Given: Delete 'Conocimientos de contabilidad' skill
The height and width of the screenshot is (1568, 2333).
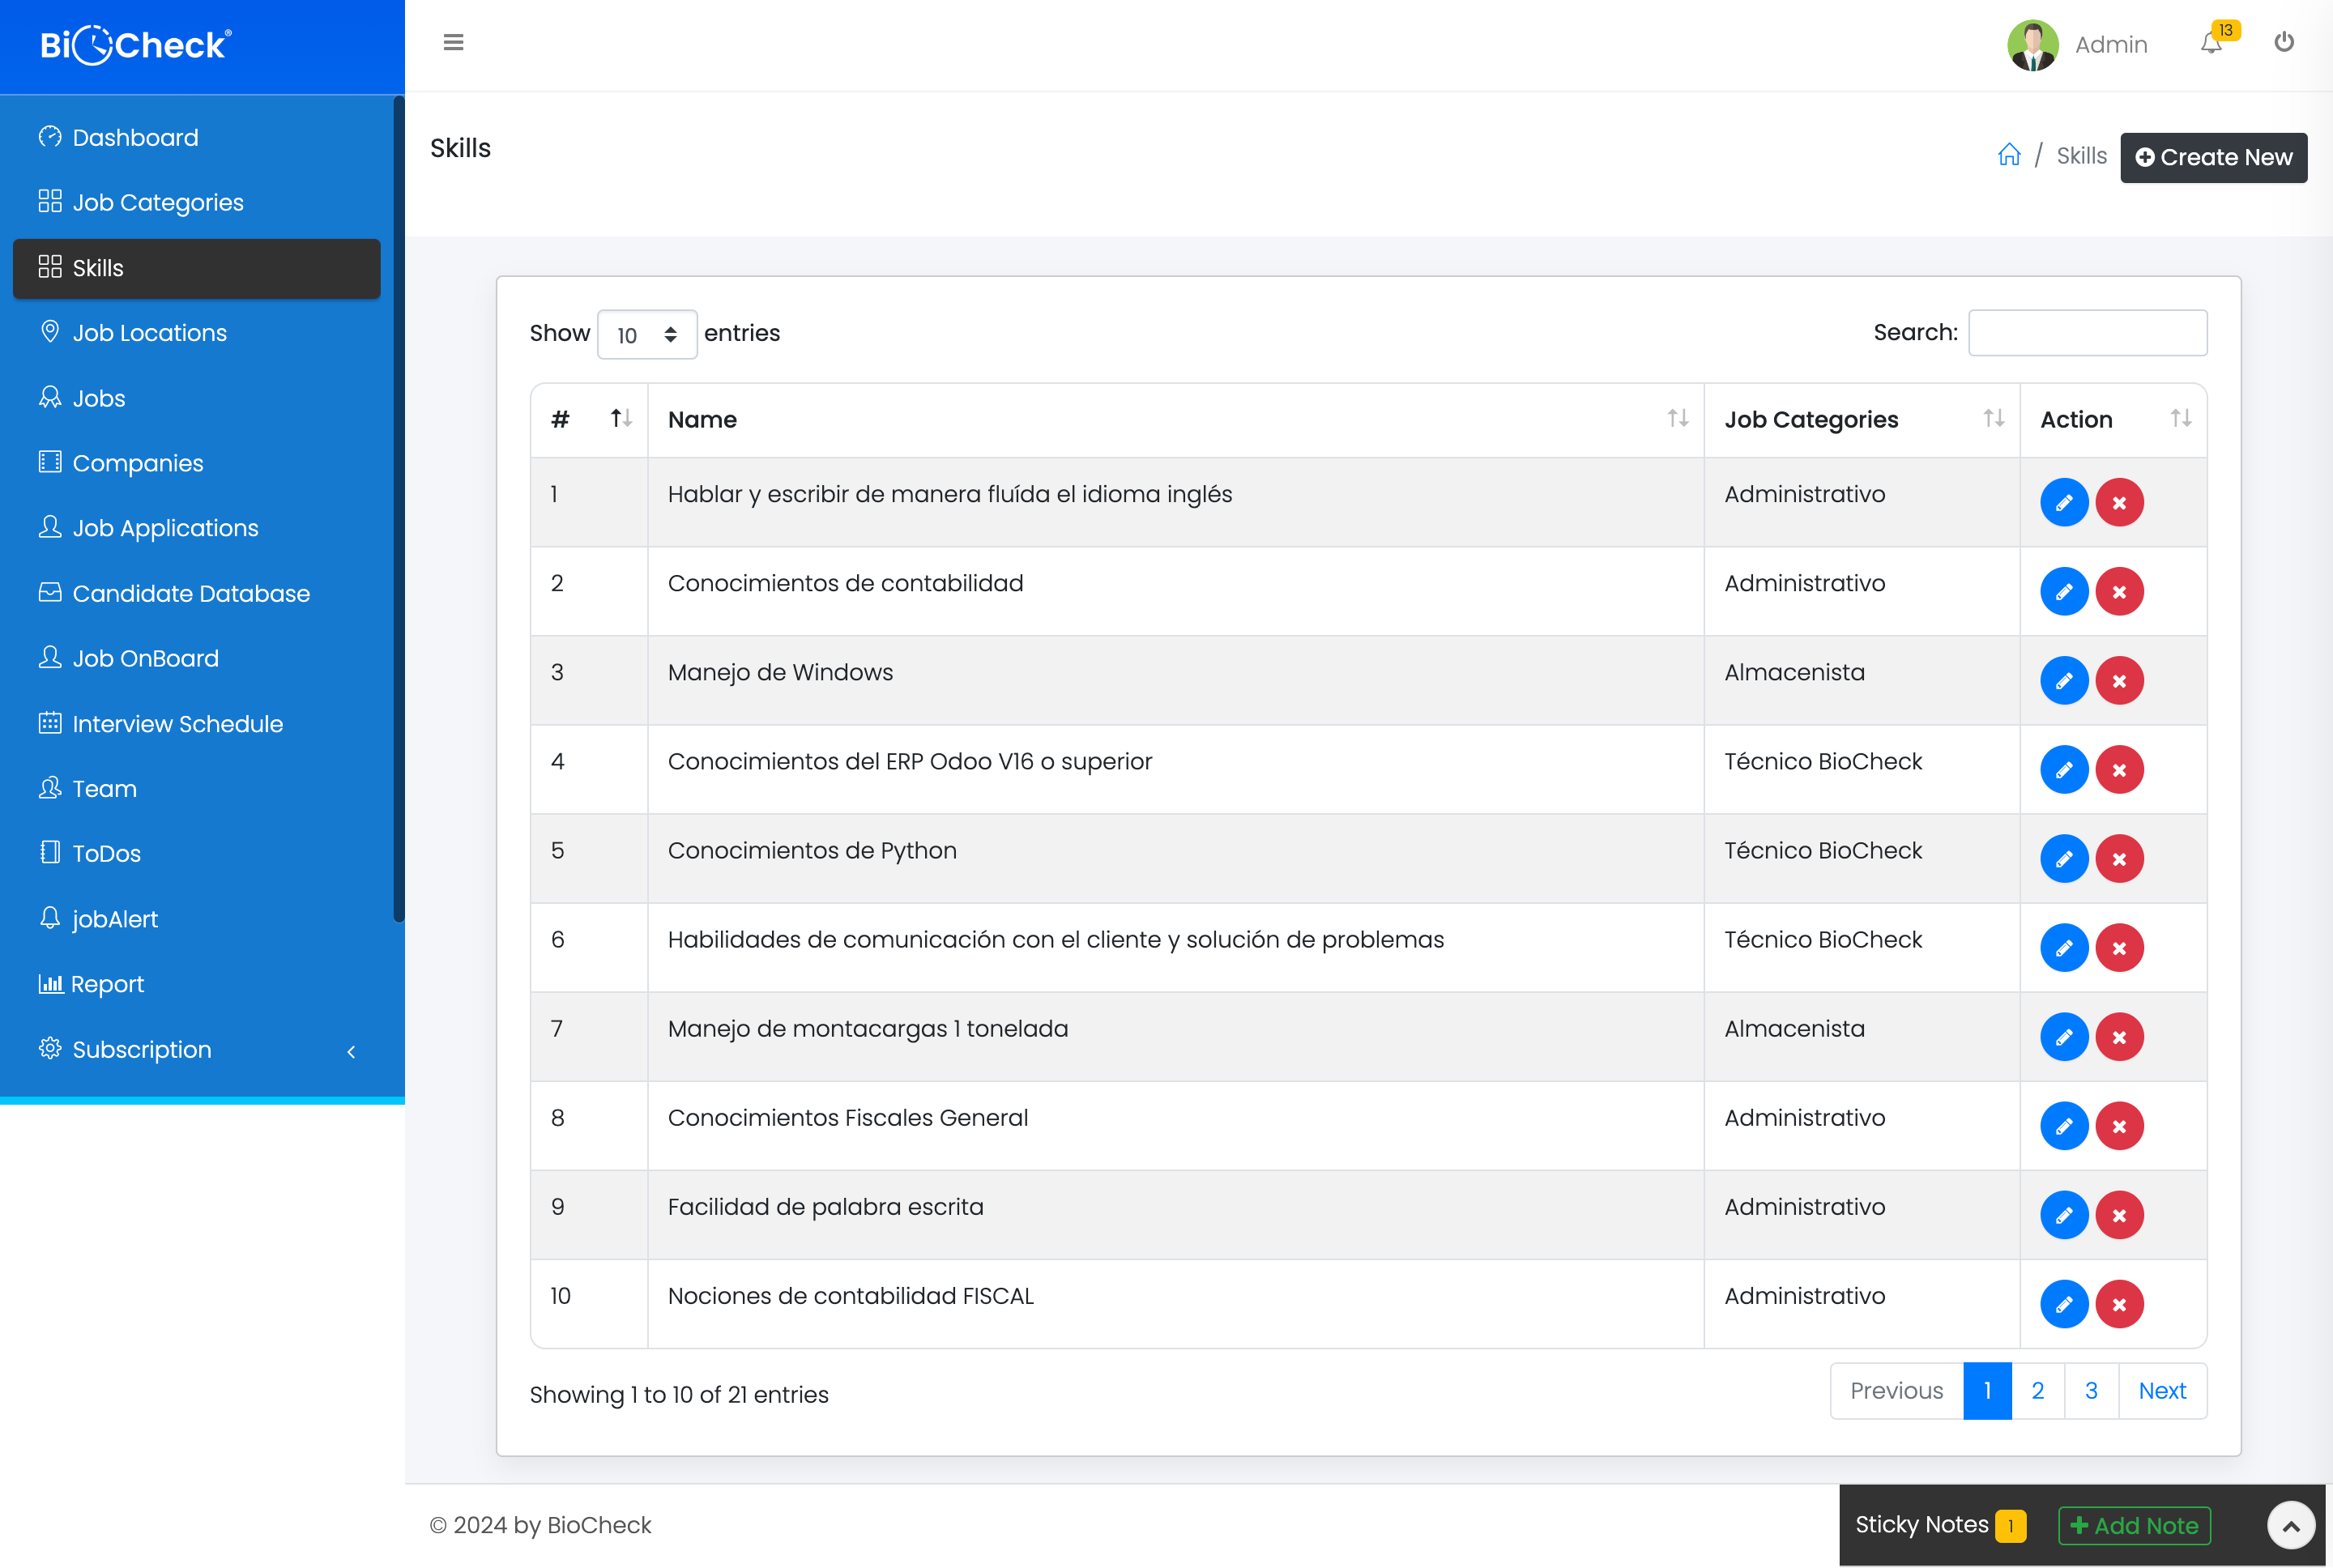Looking at the screenshot, I should (x=2119, y=591).
